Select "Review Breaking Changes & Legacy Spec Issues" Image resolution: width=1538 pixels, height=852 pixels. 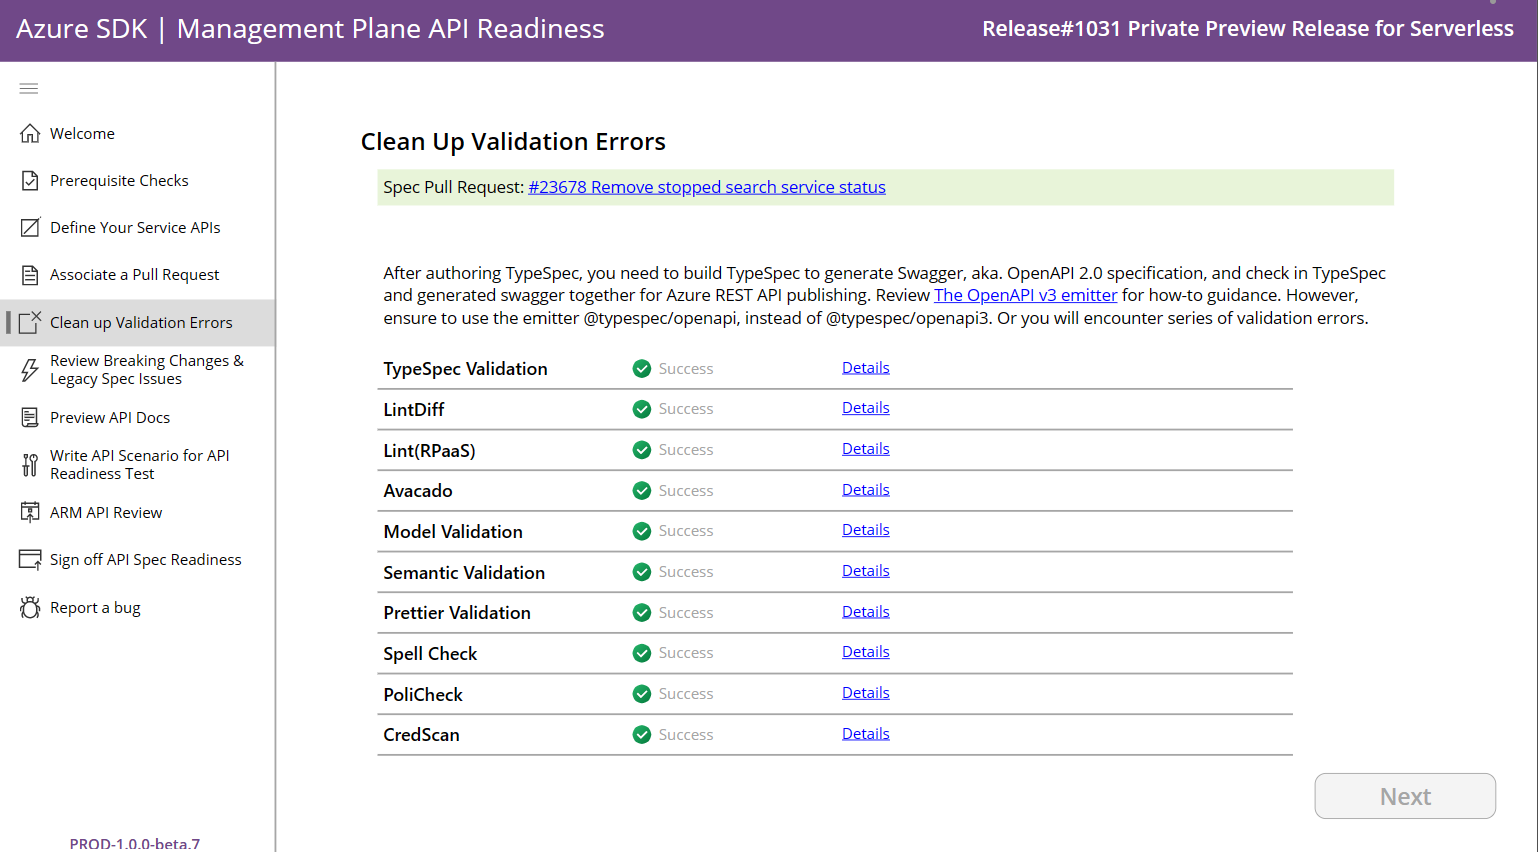pos(146,369)
